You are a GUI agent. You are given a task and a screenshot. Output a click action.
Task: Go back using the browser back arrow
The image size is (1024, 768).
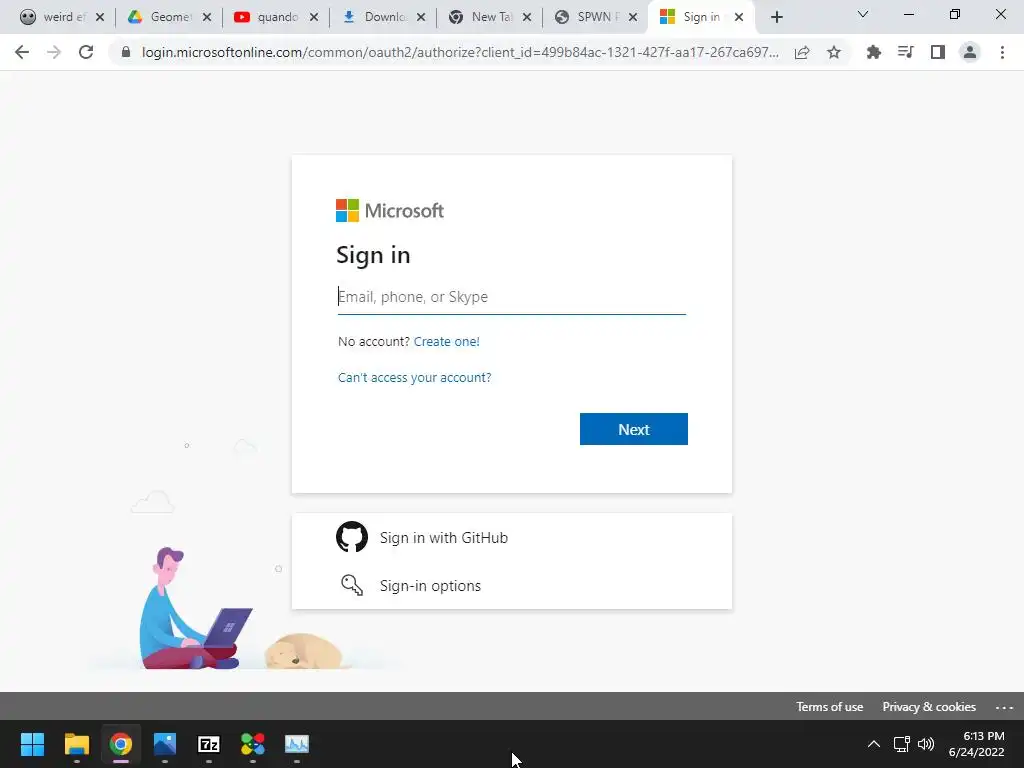[x=22, y=52]
